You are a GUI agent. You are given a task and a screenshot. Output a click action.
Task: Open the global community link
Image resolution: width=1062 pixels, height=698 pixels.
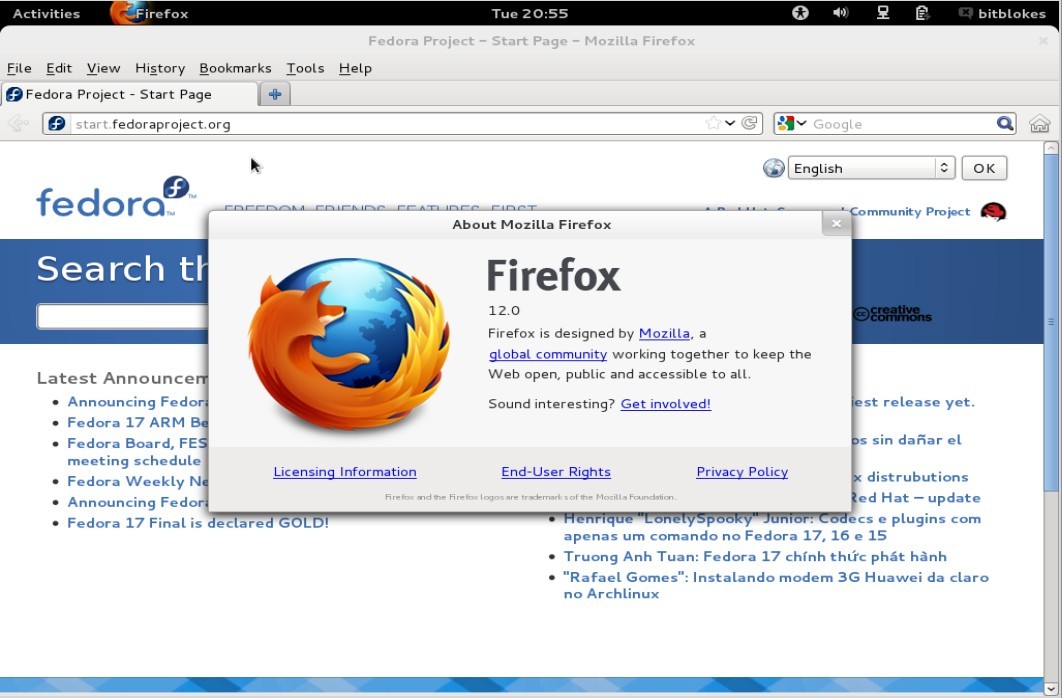548,354
